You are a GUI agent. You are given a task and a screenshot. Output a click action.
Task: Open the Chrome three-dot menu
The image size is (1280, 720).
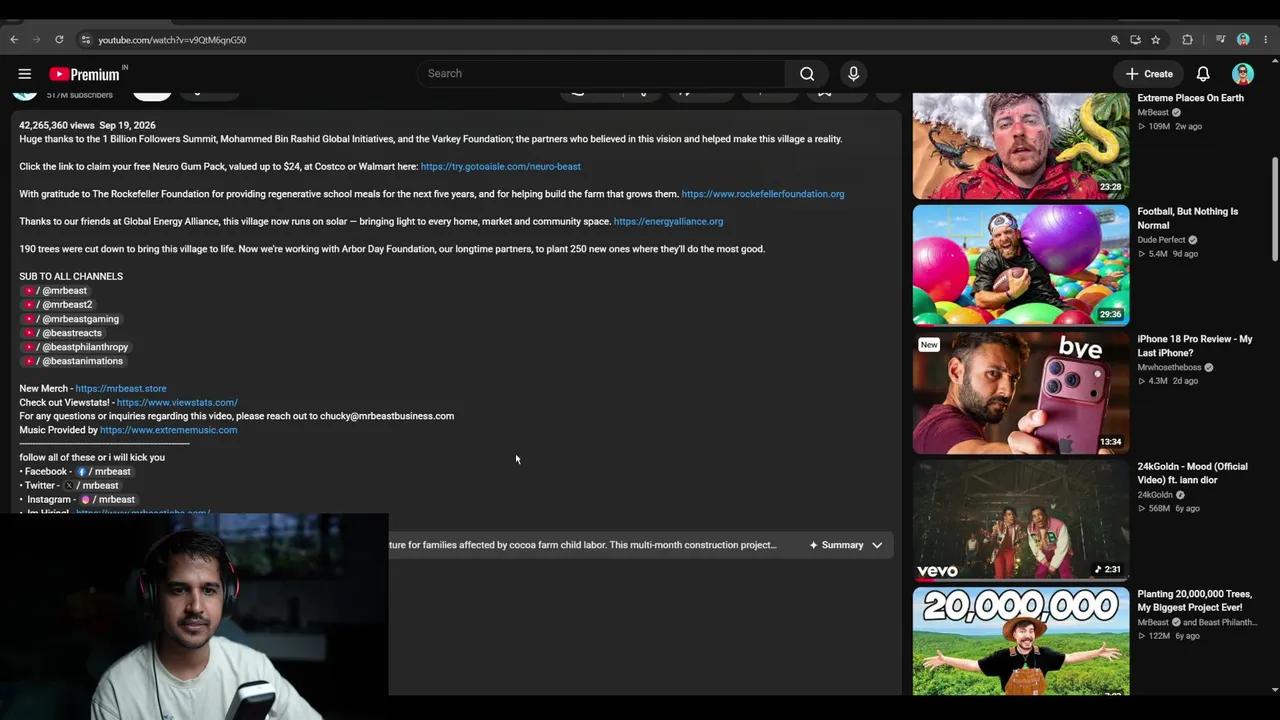1266,40
